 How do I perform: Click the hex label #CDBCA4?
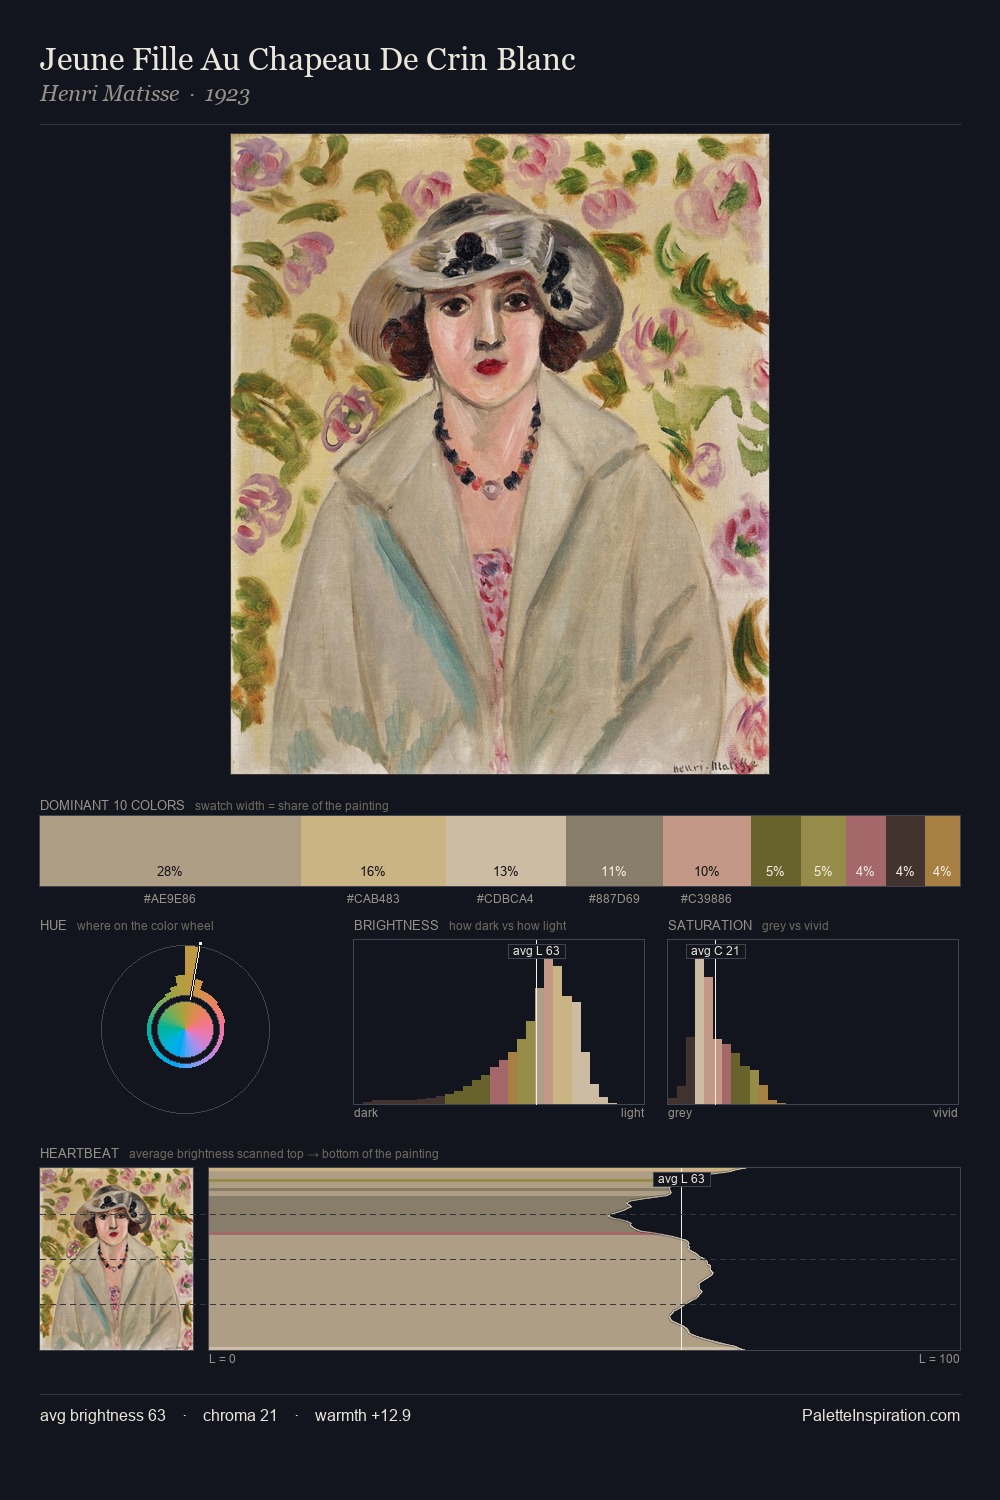click(506, 899)
